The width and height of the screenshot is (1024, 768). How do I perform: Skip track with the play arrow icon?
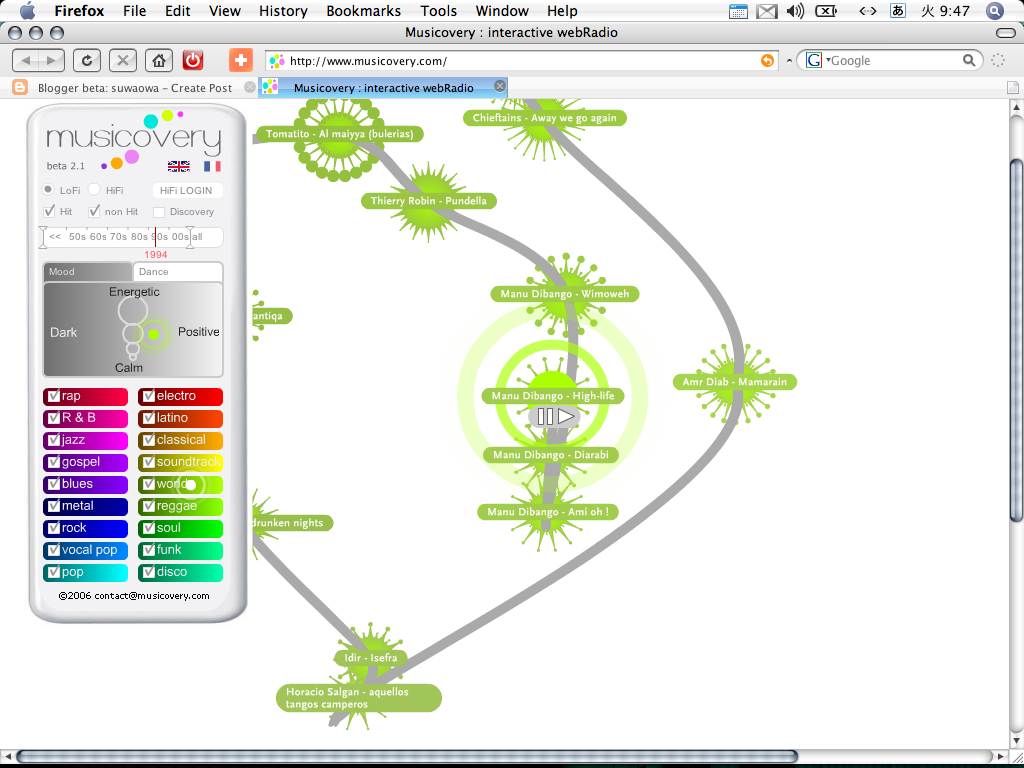point(566,416)
